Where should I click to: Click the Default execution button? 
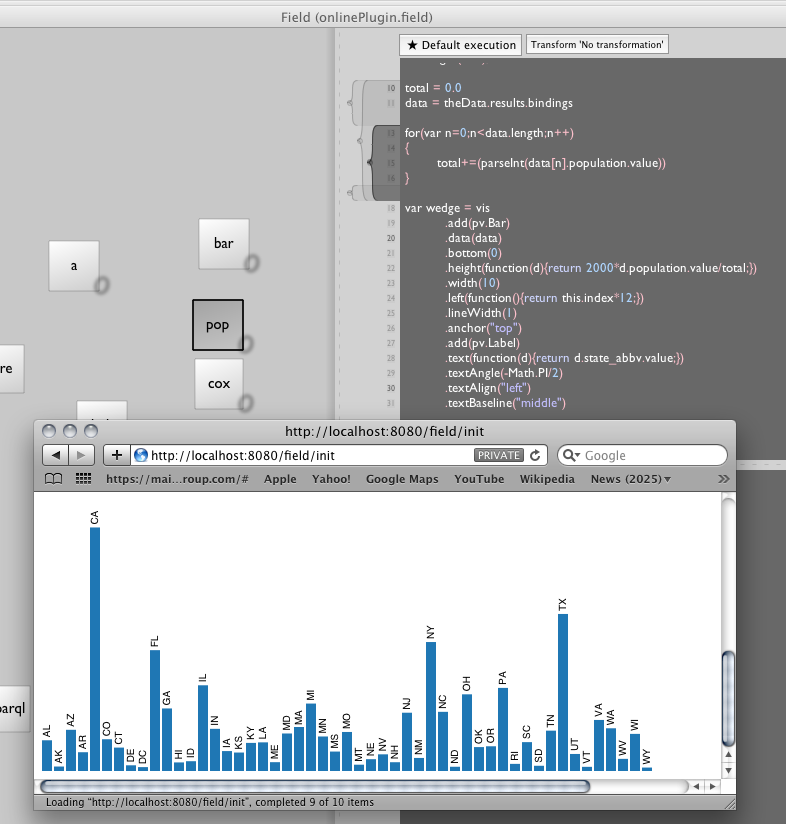tap(461, 45)
